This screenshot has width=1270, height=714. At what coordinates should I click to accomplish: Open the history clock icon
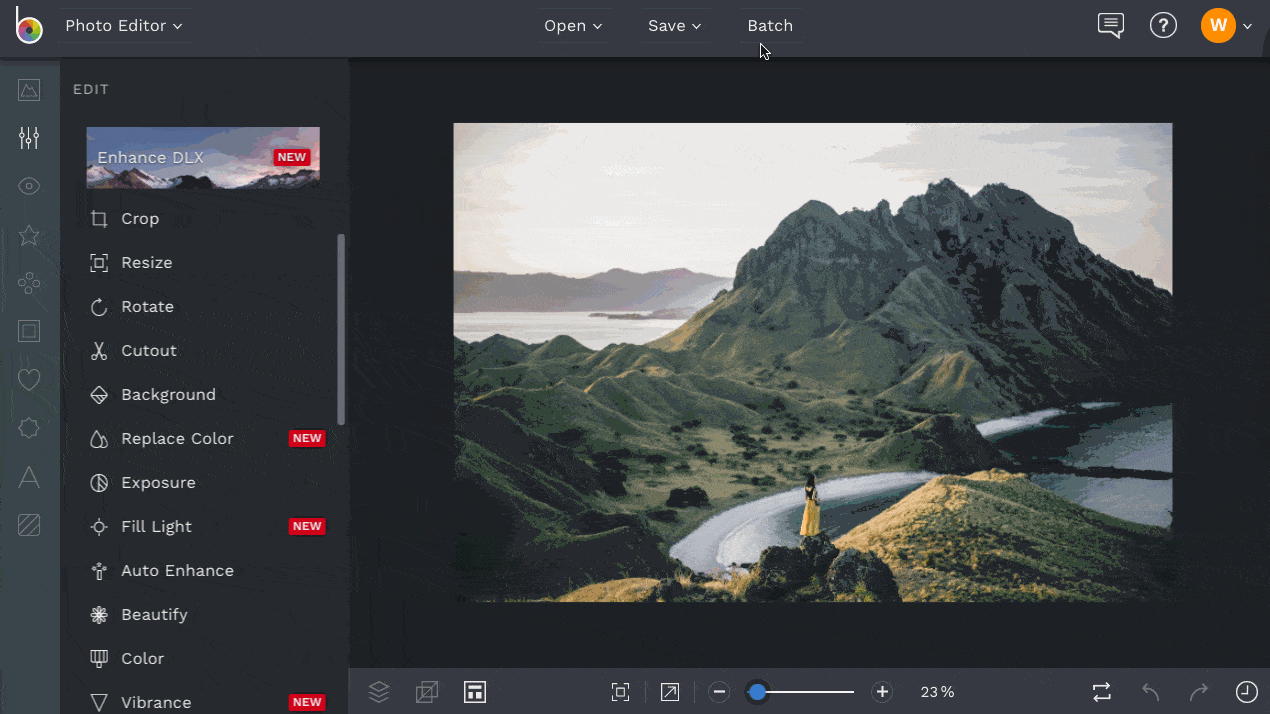pos(1246,692)
